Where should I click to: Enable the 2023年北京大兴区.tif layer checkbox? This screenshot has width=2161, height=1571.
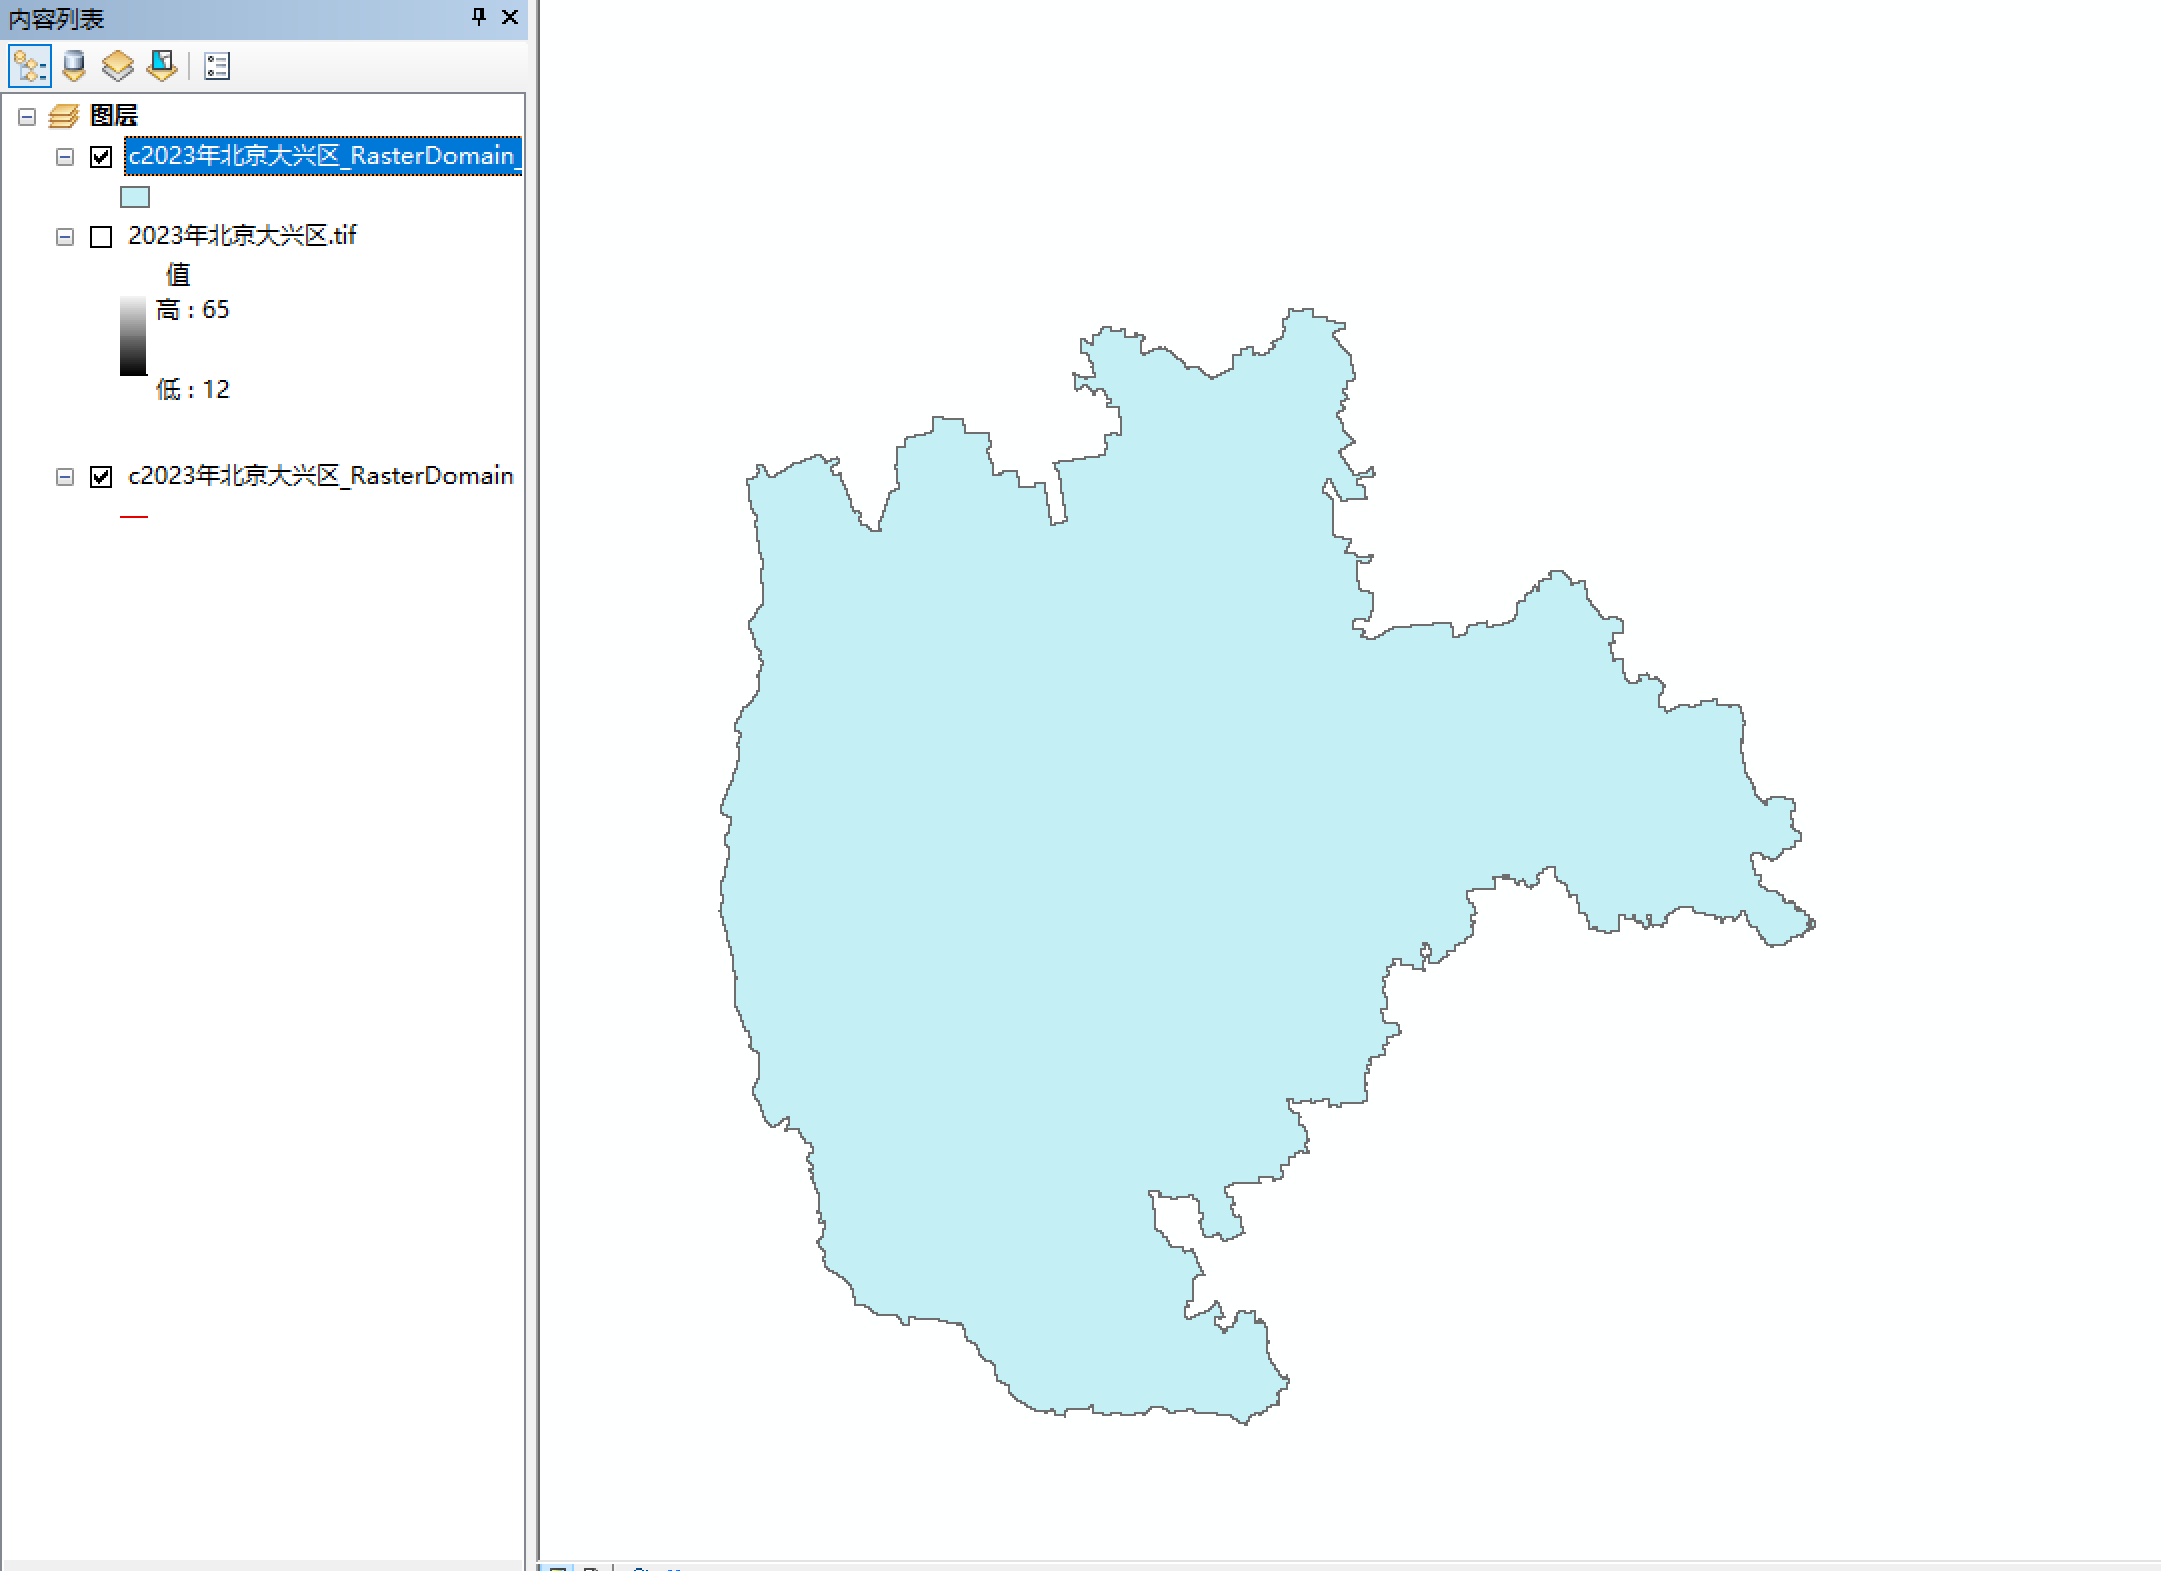(x=101, y=236)
